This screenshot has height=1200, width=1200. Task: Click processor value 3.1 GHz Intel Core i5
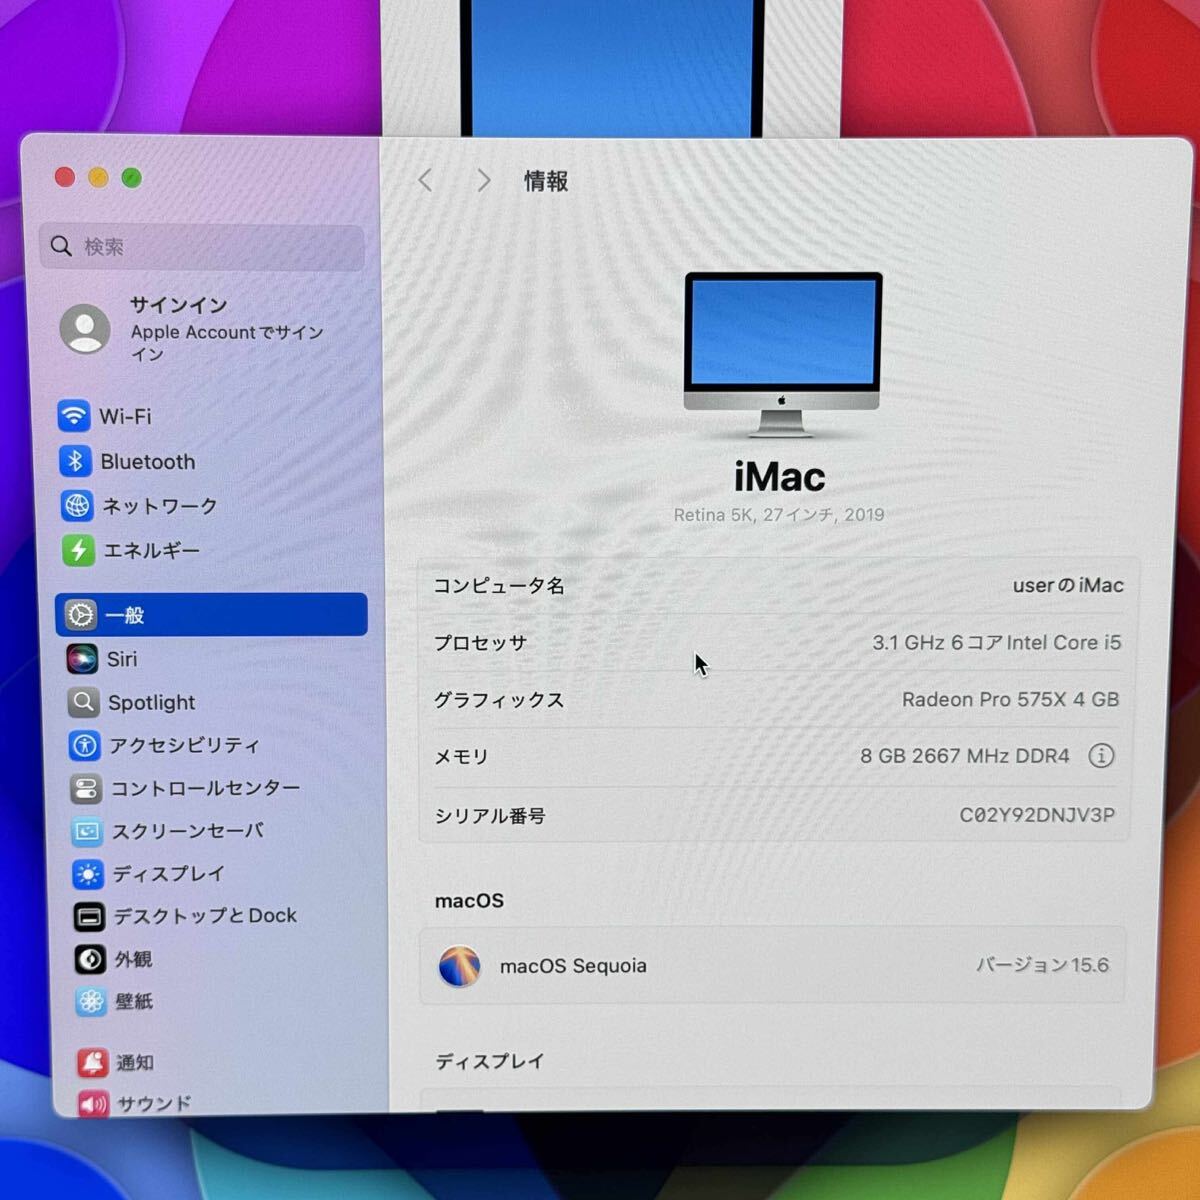pos(997,642)
